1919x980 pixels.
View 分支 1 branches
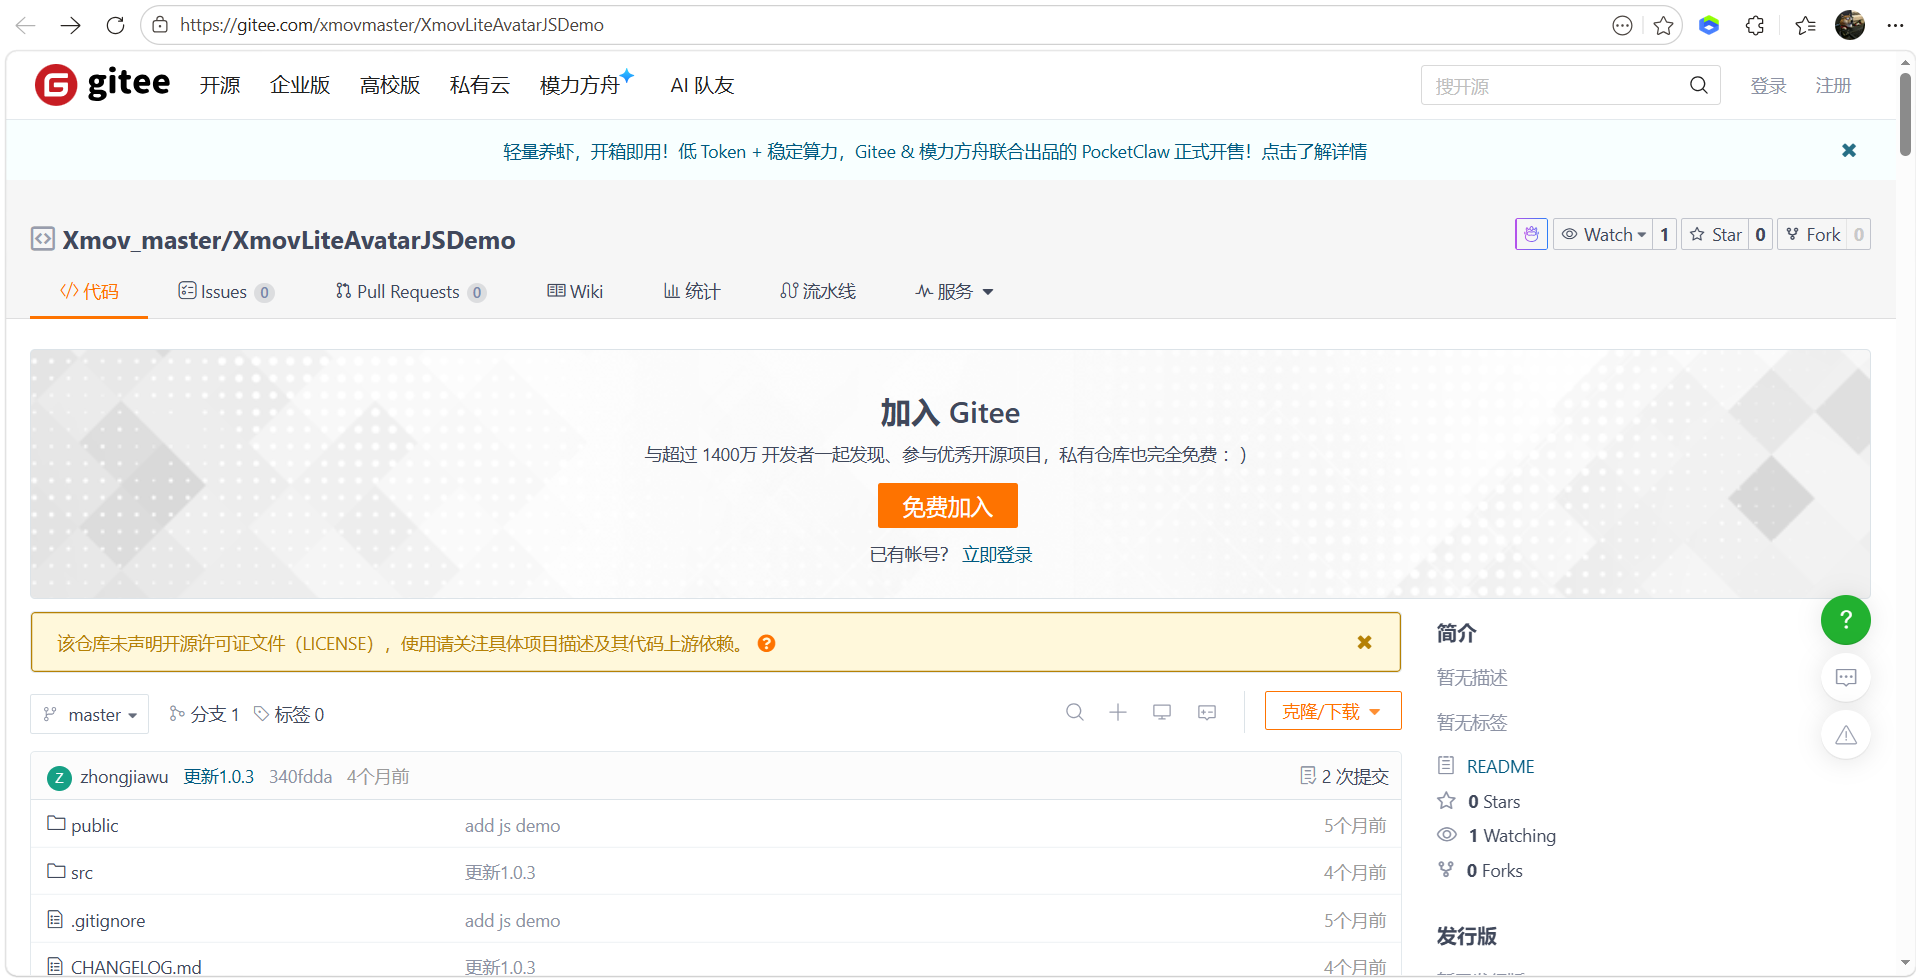click(205, 714)
